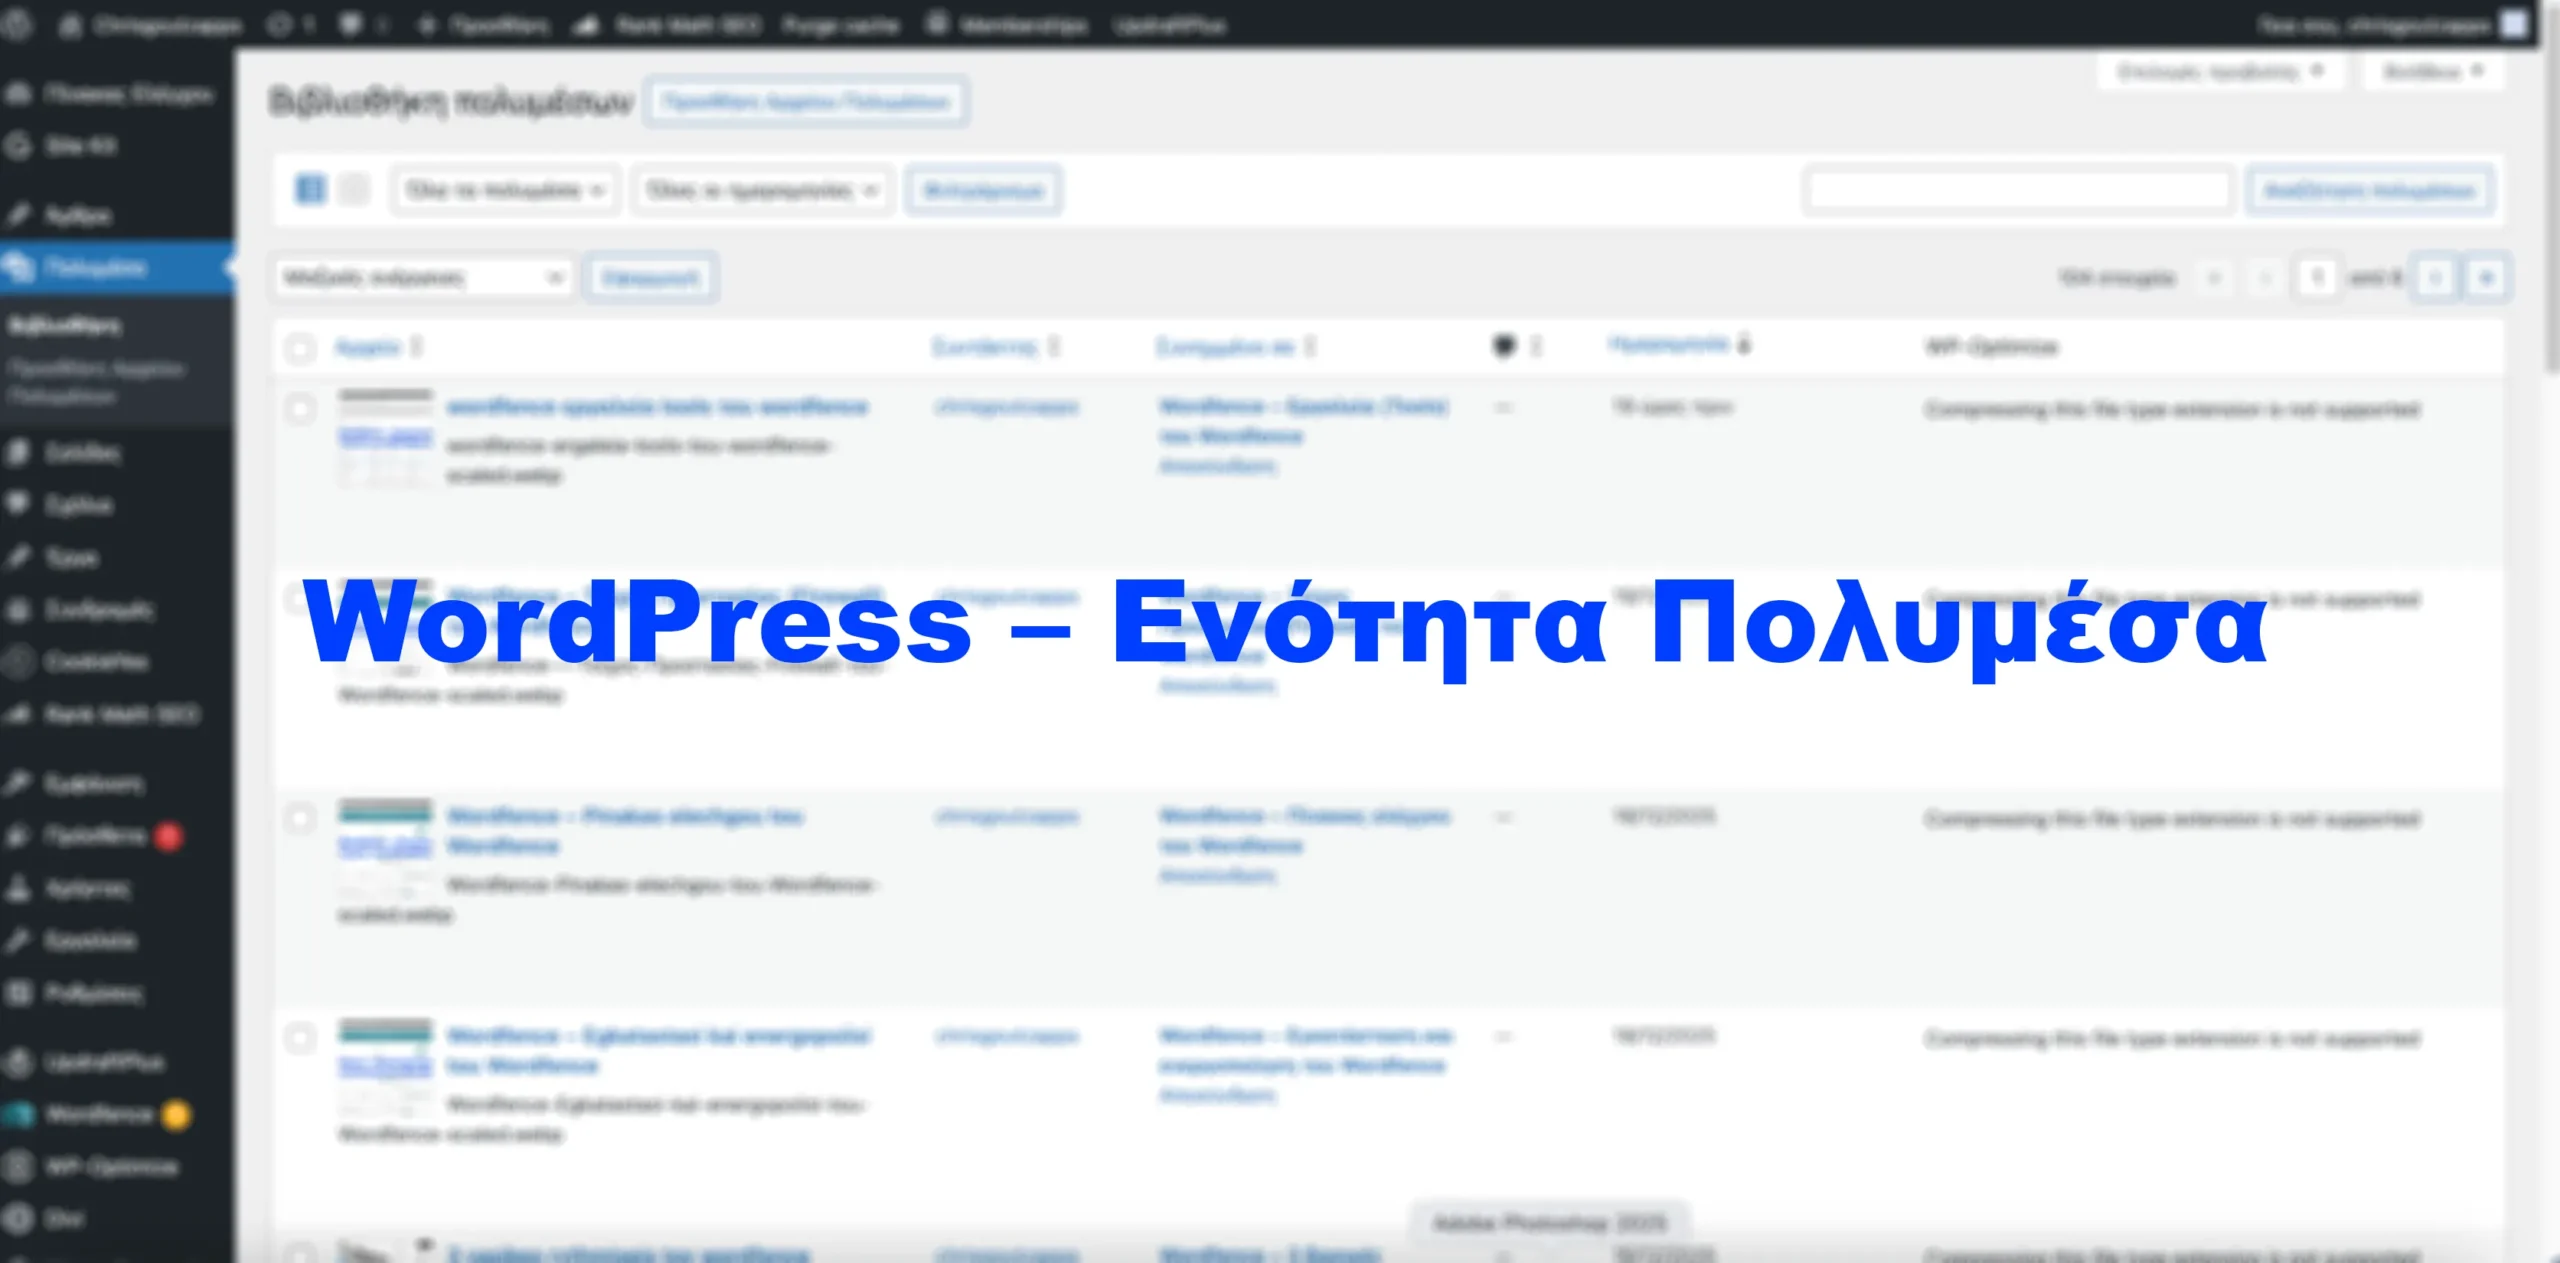2560x1263 pixels.
Task: Open the comments bubble in admin bar
Action: (350, 24)
